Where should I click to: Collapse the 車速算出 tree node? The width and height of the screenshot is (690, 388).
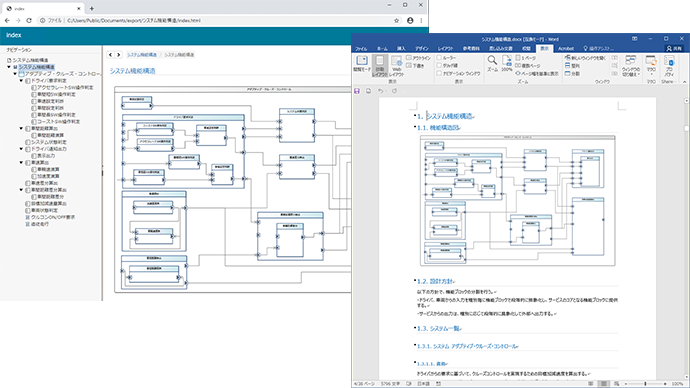21,163
